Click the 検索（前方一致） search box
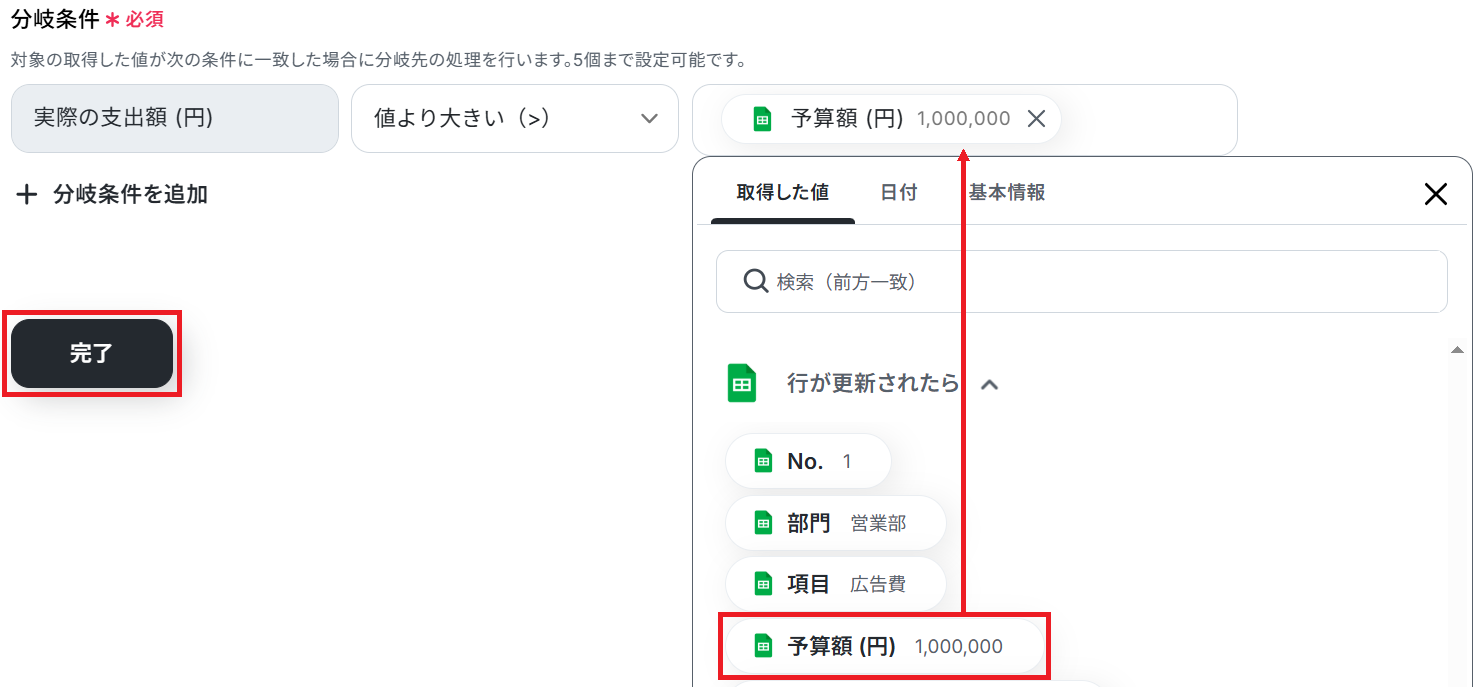The image size is (1480, 687). coord(1082,281)
